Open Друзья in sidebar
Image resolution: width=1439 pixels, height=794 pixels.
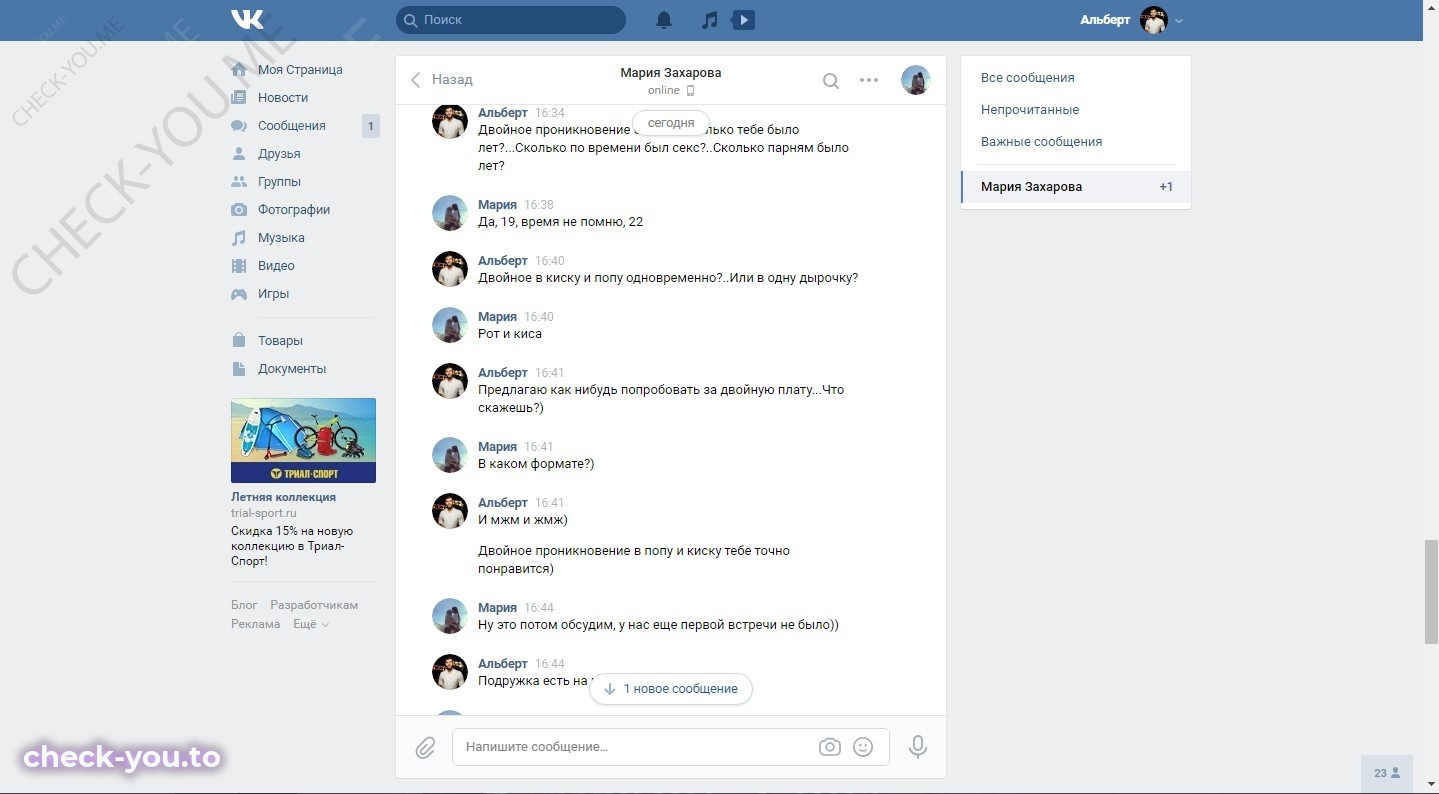(279, 154)
